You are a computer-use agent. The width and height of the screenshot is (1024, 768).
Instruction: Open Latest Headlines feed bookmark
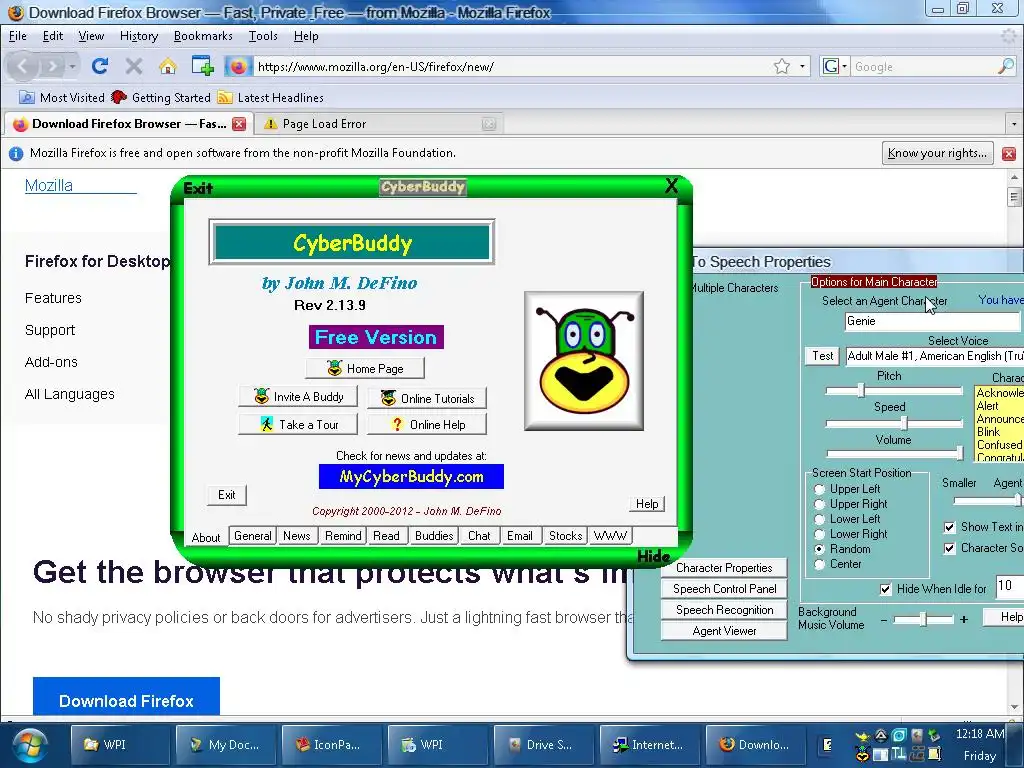coord(270,97)
